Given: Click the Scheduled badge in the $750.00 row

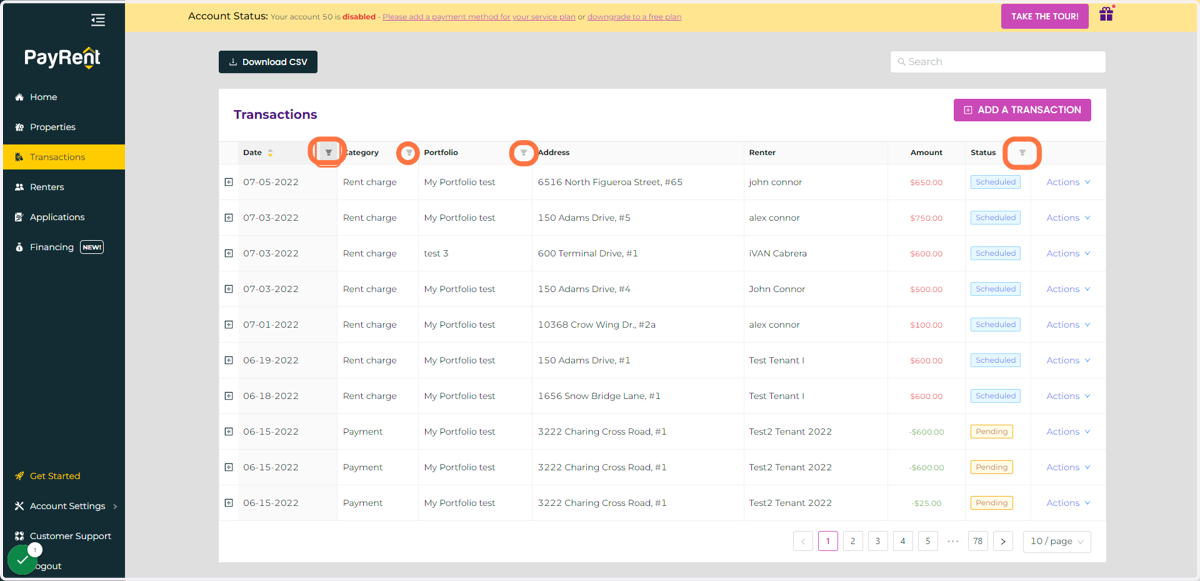Looking at the screenshot, I should click(996, 218).
